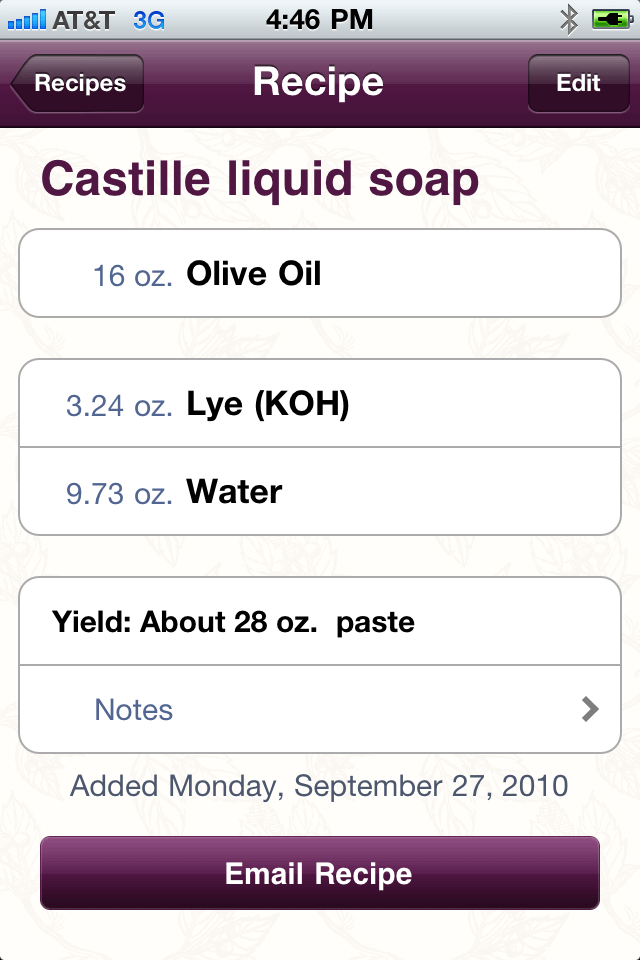Screen dimensions: 640x960
Task: Tap the 3.24 oz. lye amount
Action: (119, 406)
